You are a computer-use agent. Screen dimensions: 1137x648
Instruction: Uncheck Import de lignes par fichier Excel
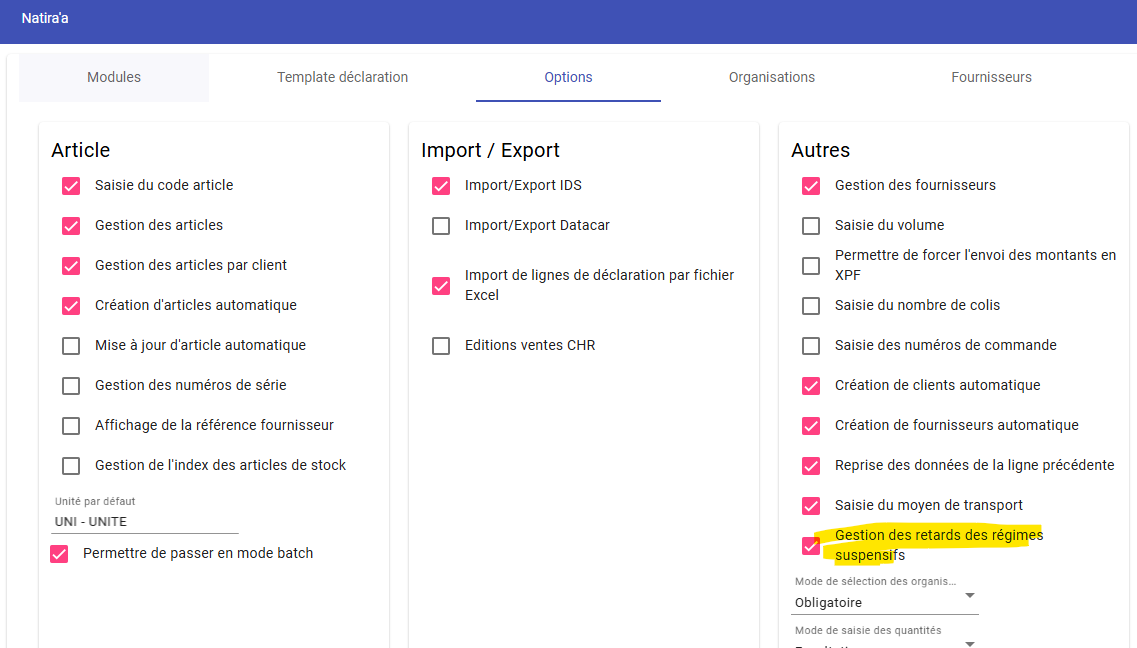point(441,286)
